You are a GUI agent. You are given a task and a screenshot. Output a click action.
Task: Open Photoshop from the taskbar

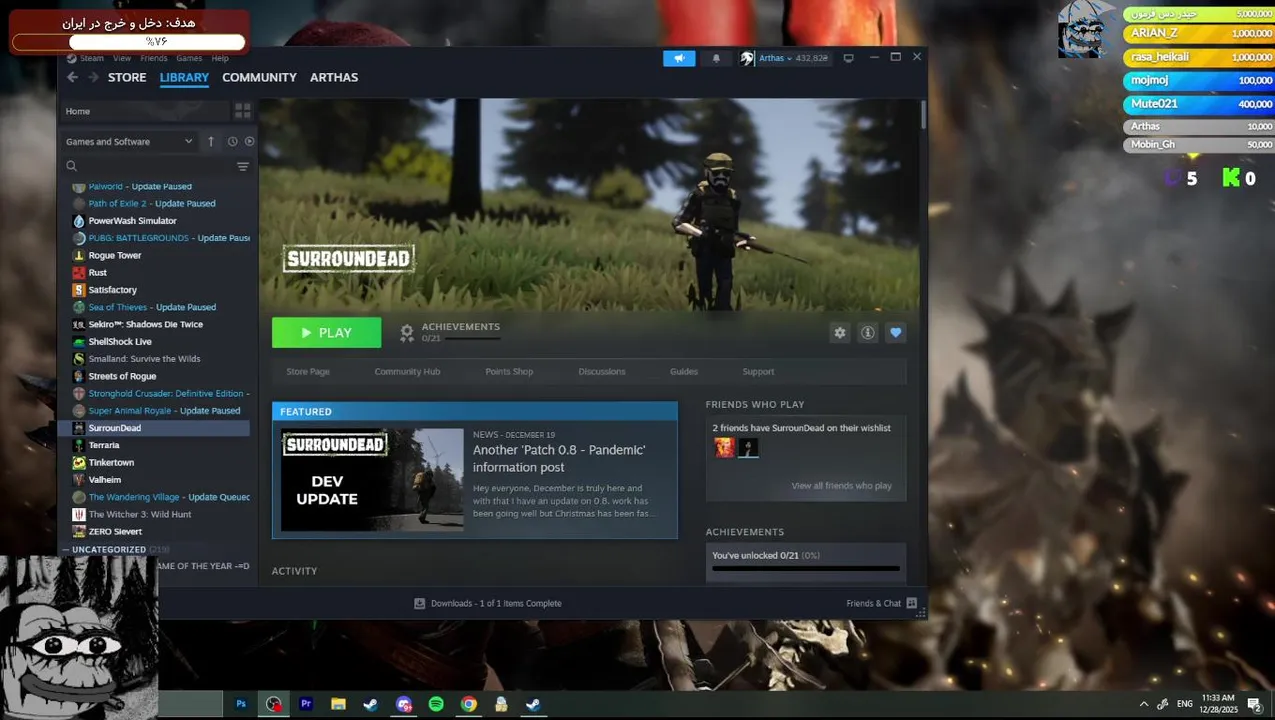pyautogui.click(x=241, y=704)
